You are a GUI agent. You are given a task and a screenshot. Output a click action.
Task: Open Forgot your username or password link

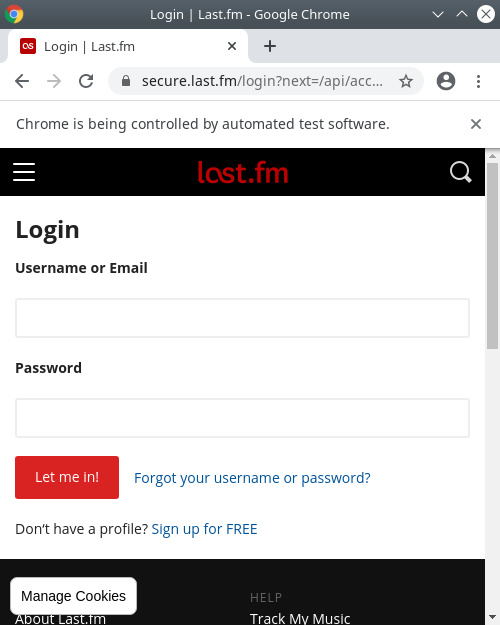click(x=252, y=478)
